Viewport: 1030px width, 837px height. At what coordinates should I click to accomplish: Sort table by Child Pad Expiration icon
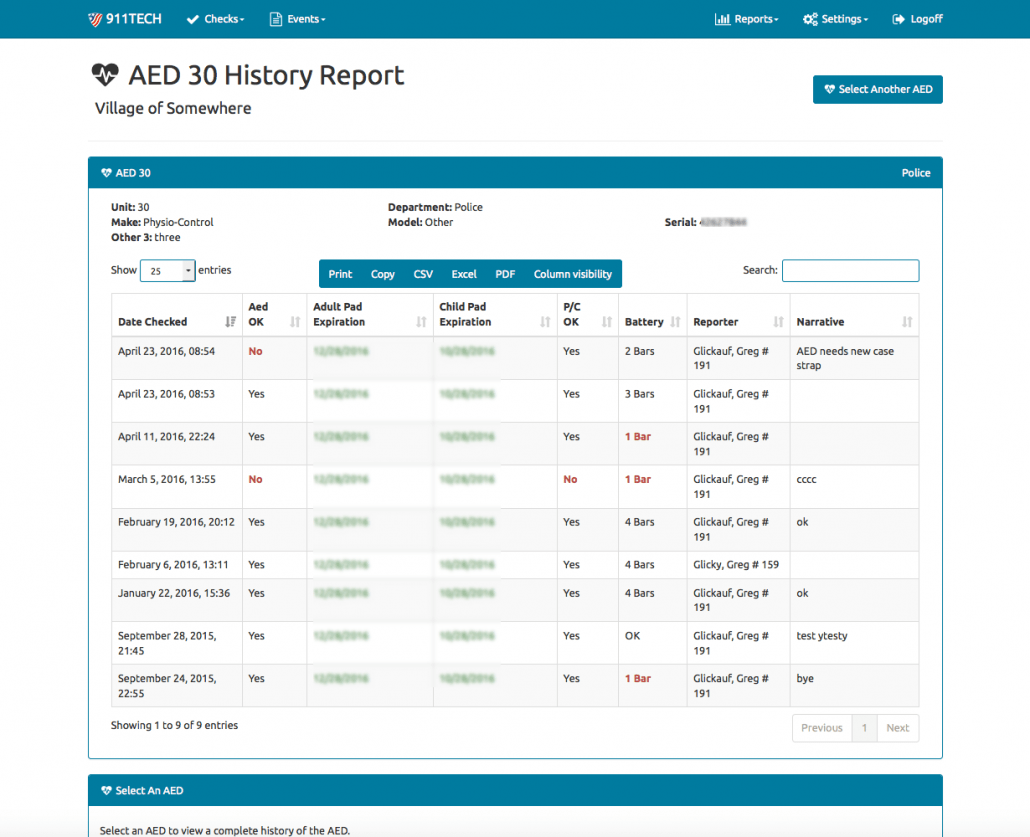tap(545, 322)
